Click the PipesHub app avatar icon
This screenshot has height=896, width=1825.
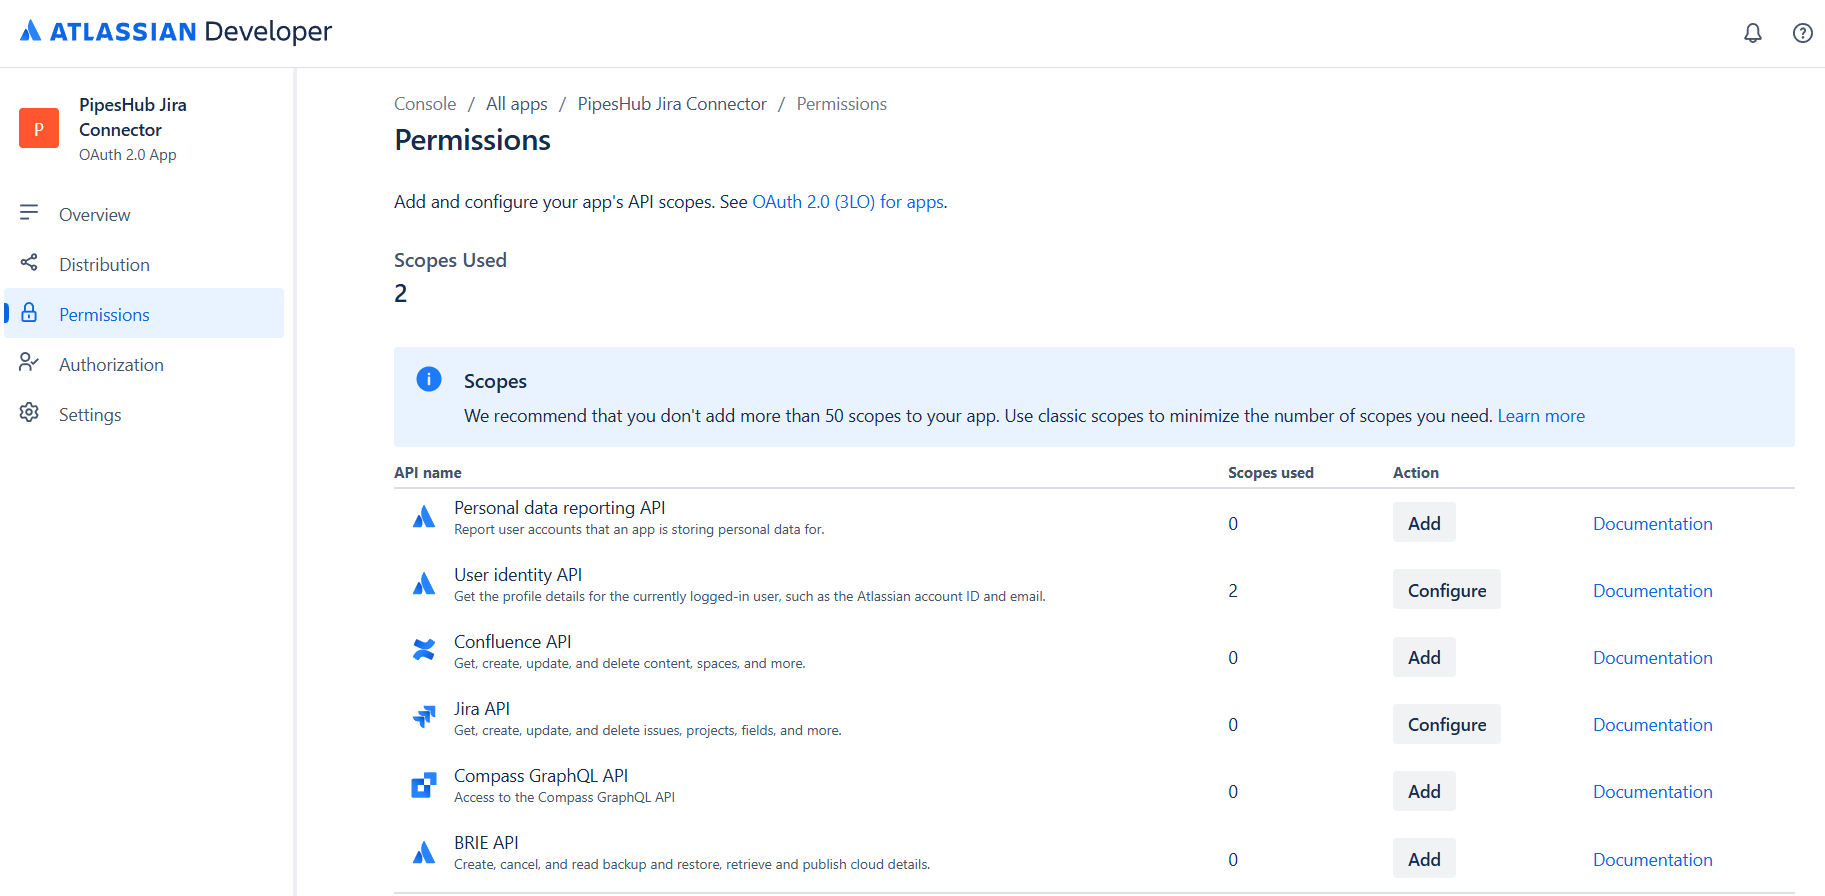point(39,128)
